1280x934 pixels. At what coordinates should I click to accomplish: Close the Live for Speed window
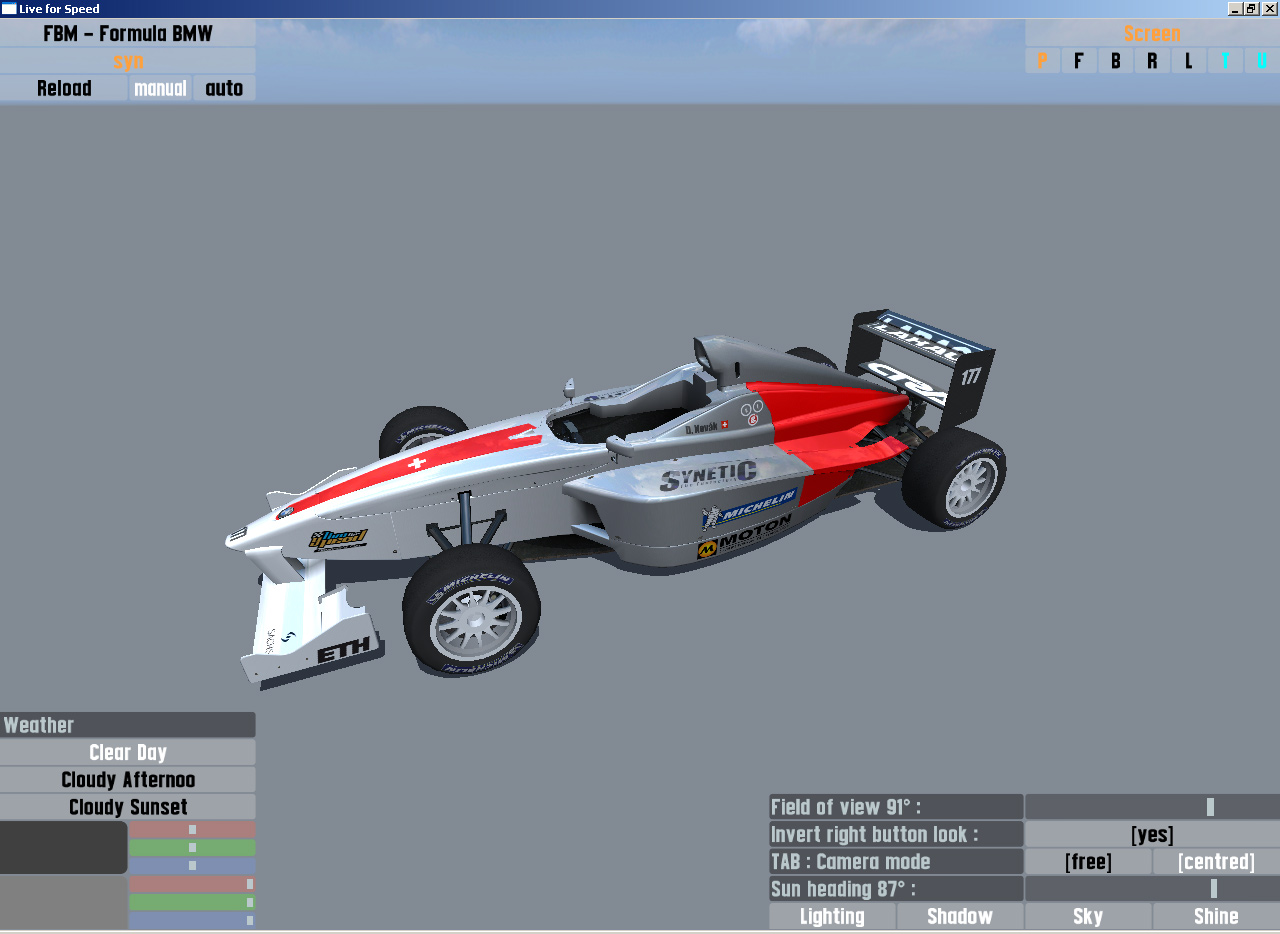pyautogui.click(x=1270, y=9)
